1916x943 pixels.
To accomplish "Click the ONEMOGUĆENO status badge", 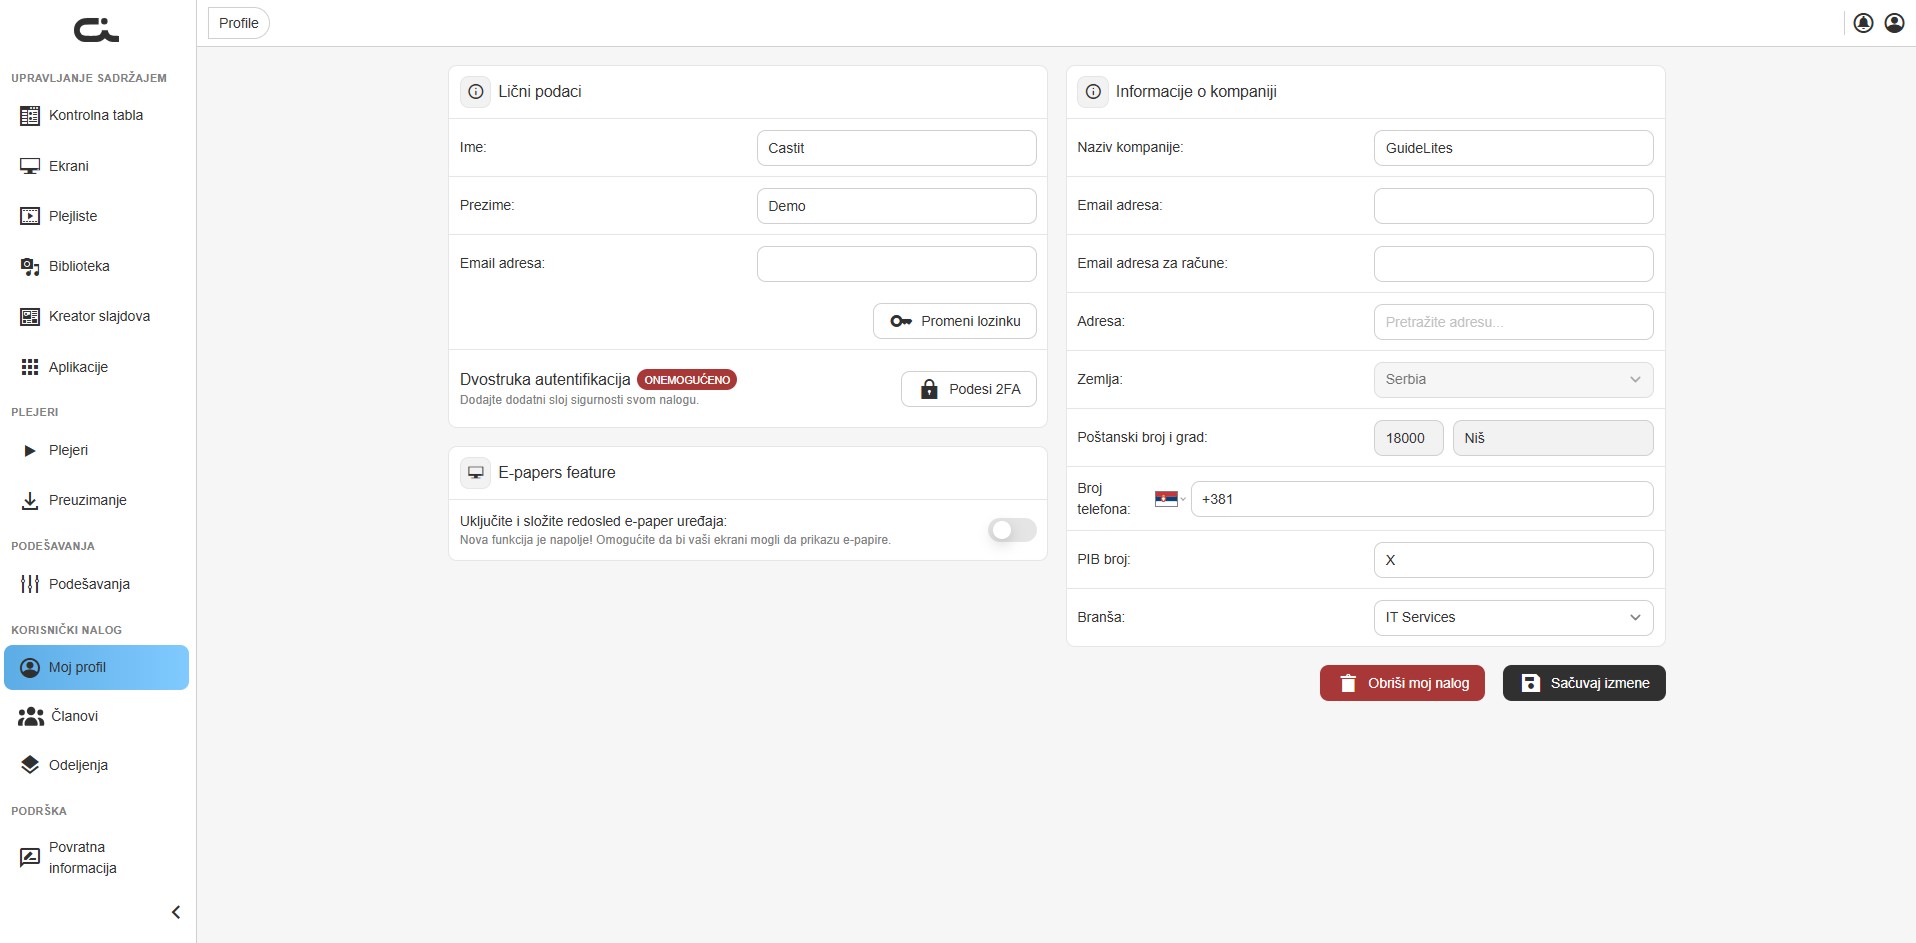I will pos(687,380).
